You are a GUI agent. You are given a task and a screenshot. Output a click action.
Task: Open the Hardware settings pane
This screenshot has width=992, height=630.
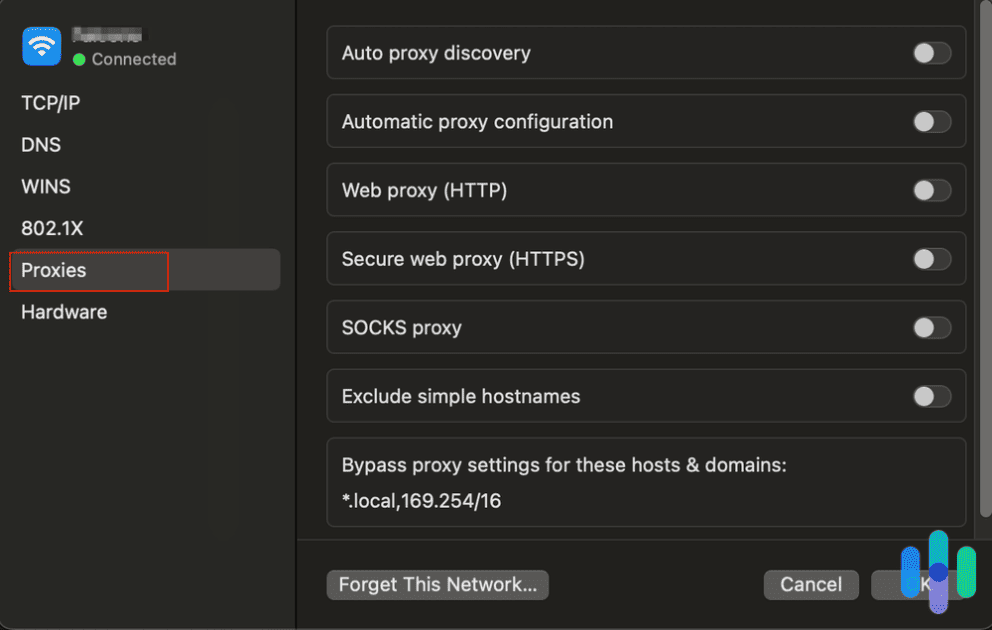tap(63, 312)
